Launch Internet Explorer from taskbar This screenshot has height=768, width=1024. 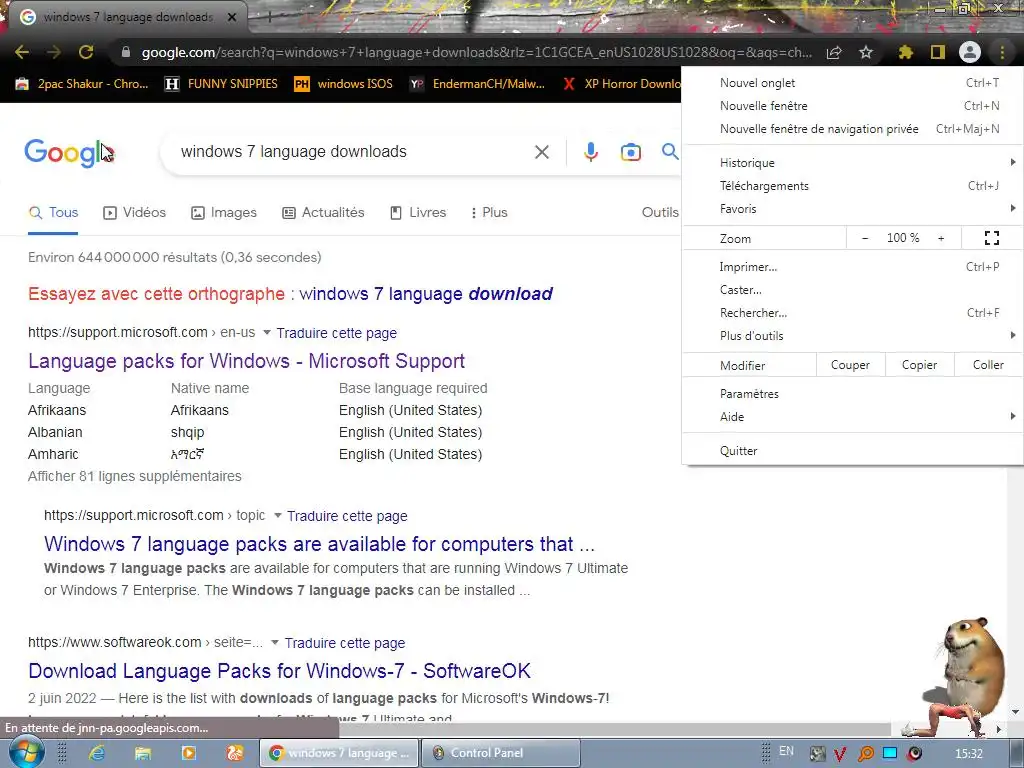tap(97, 753)
